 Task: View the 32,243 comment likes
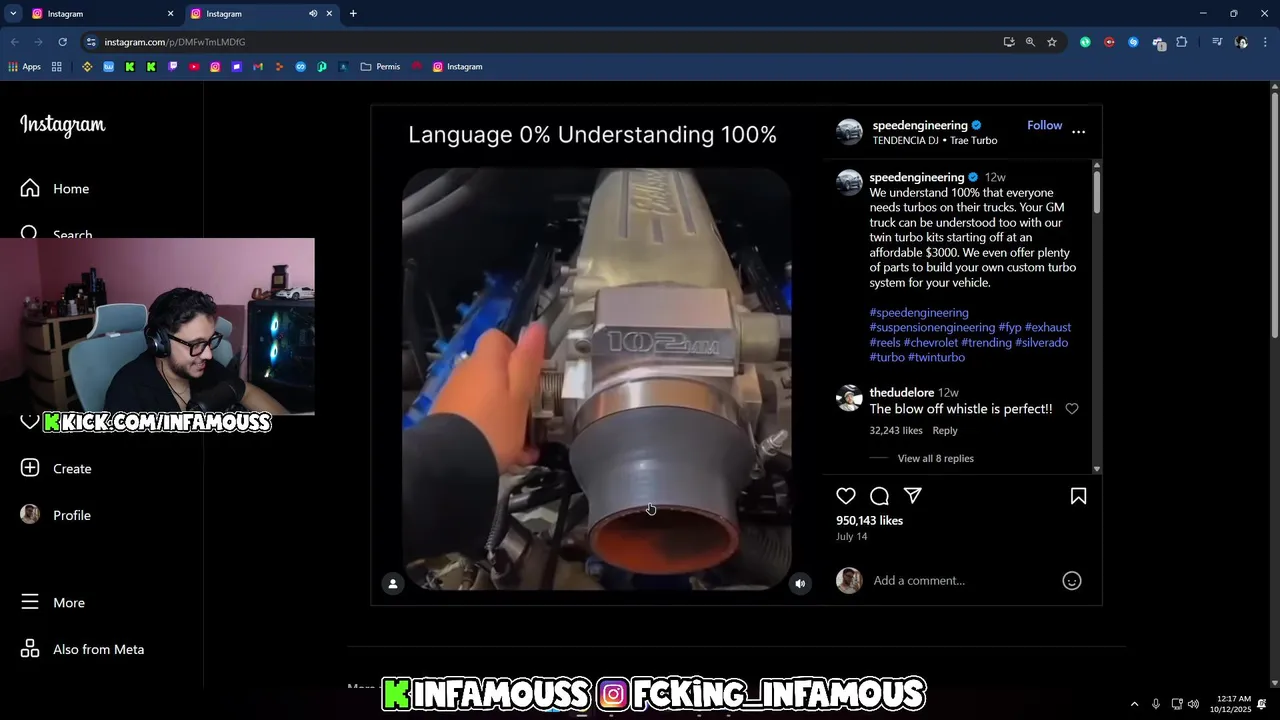[x=896, y=430]
